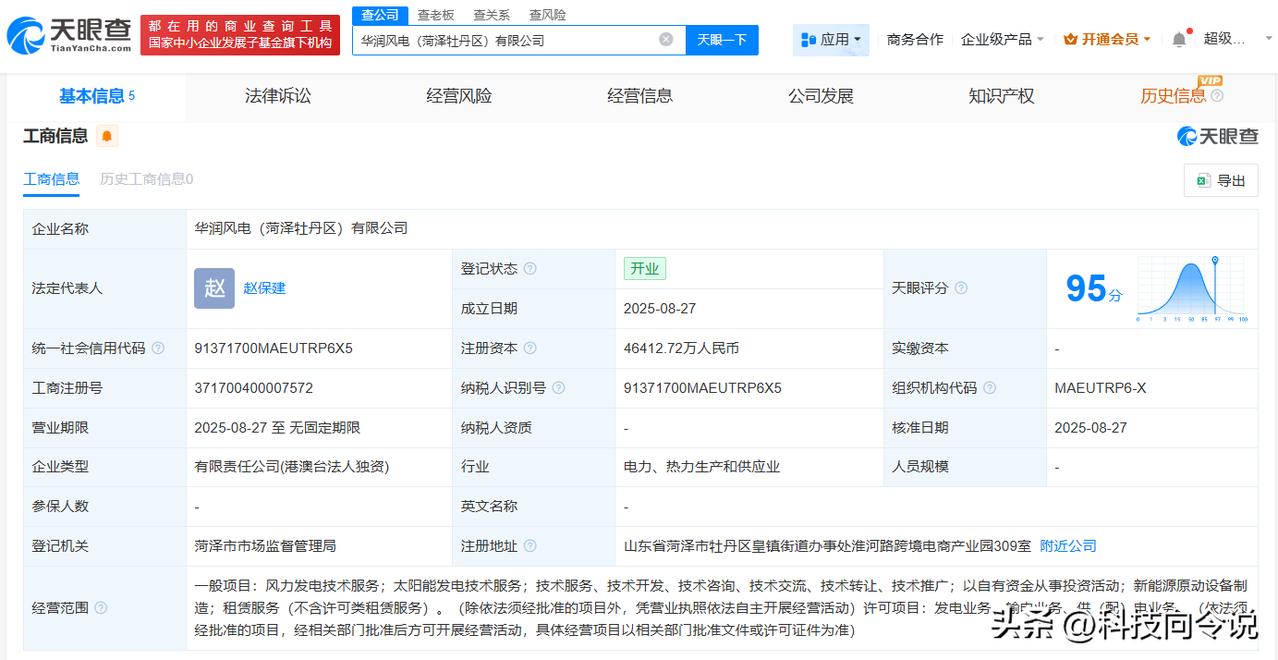Click the 导出 export button
1278x660 pixels.
(x=1221, y=180)
